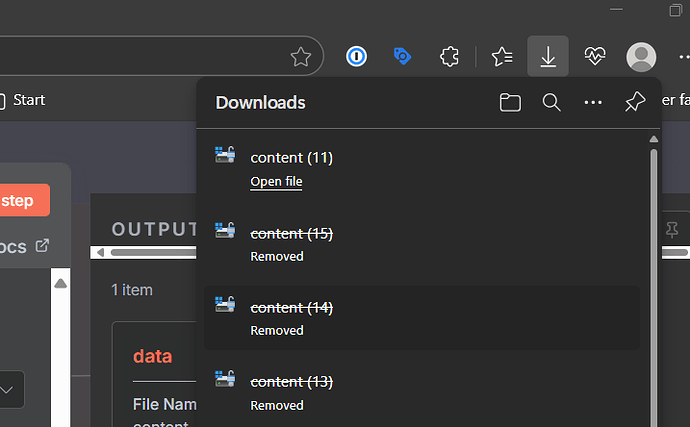Image resolution: width=690 pixels, height=427 pixels.
Task: Toggle the Downloads toolbar button
Action: (x=548, y=57)
